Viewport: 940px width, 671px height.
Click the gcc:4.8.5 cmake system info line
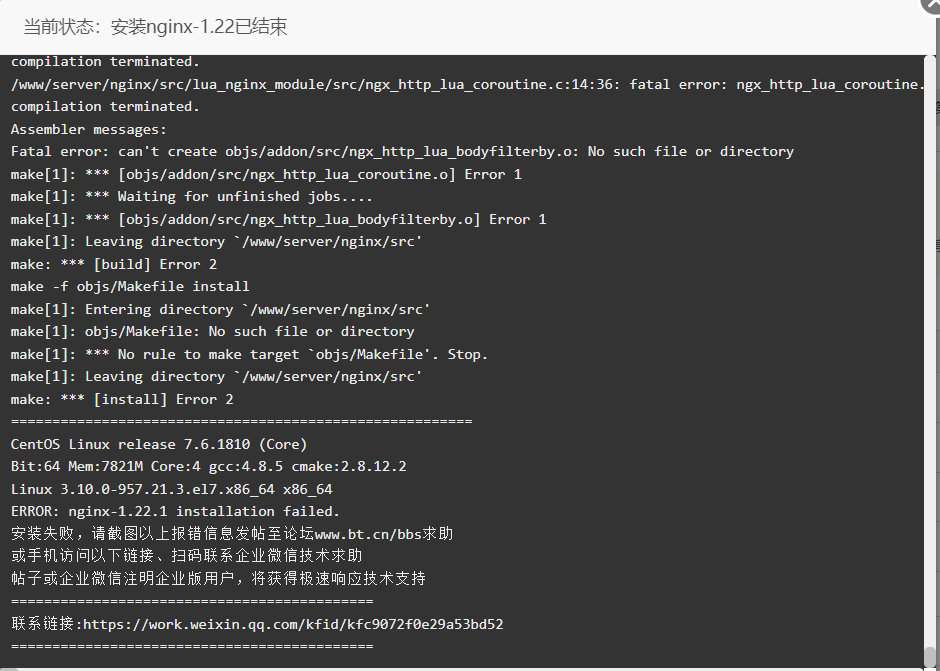click(209, 467)
